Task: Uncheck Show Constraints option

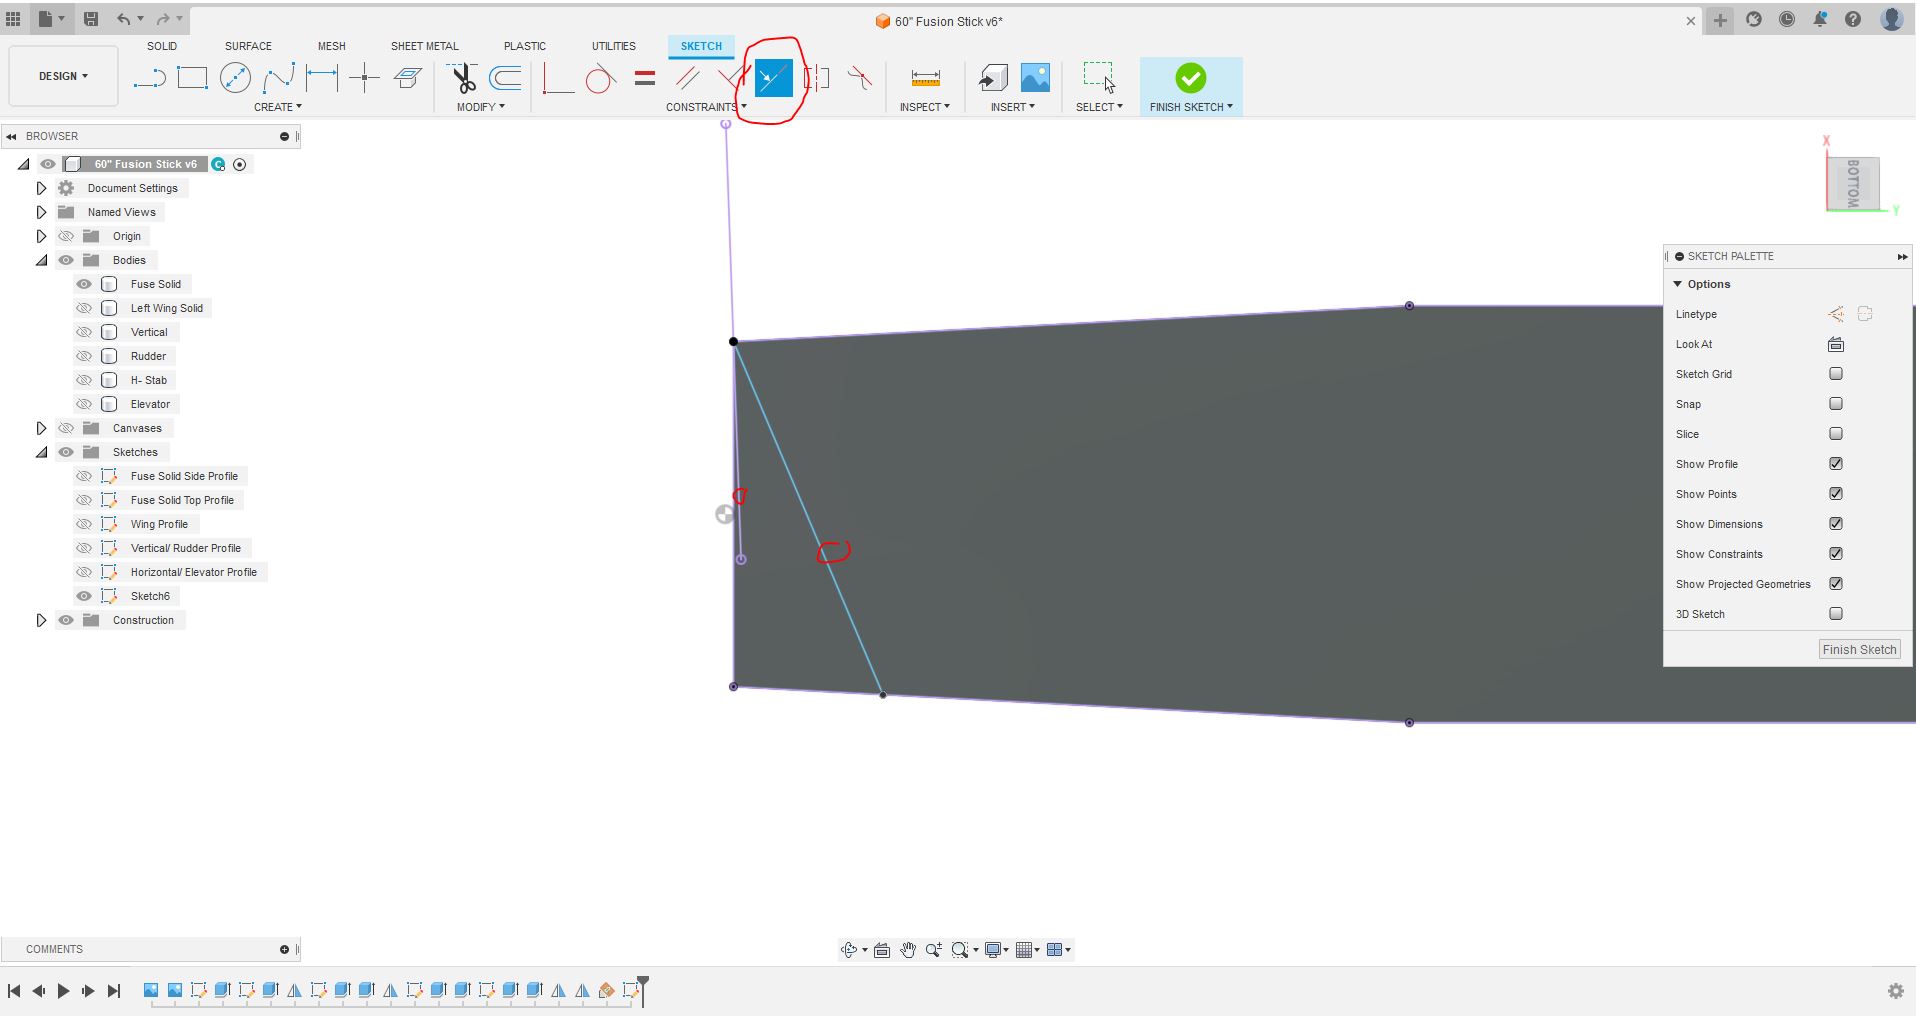Action: [1836, 554]
